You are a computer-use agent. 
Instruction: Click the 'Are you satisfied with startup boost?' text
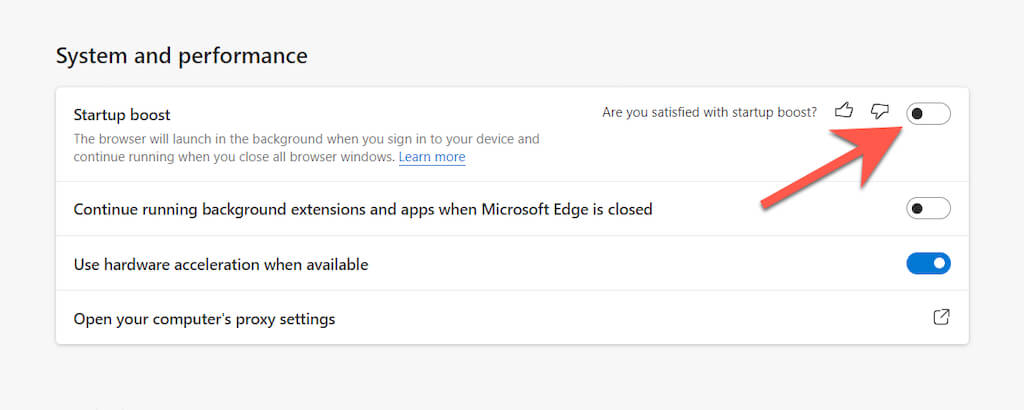709,112
